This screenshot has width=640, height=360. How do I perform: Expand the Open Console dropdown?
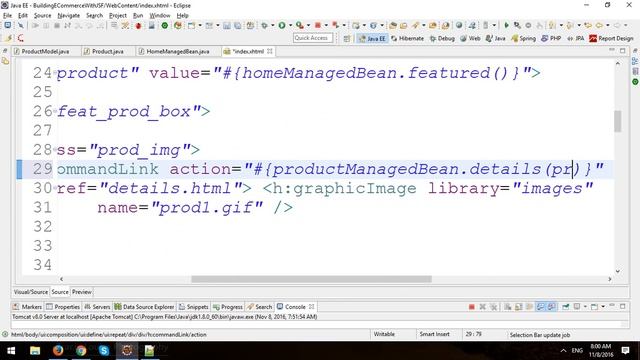603,307
